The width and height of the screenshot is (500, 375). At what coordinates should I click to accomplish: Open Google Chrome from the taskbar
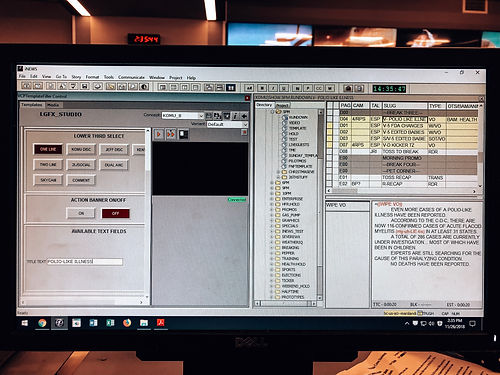[x=42, y=323]
